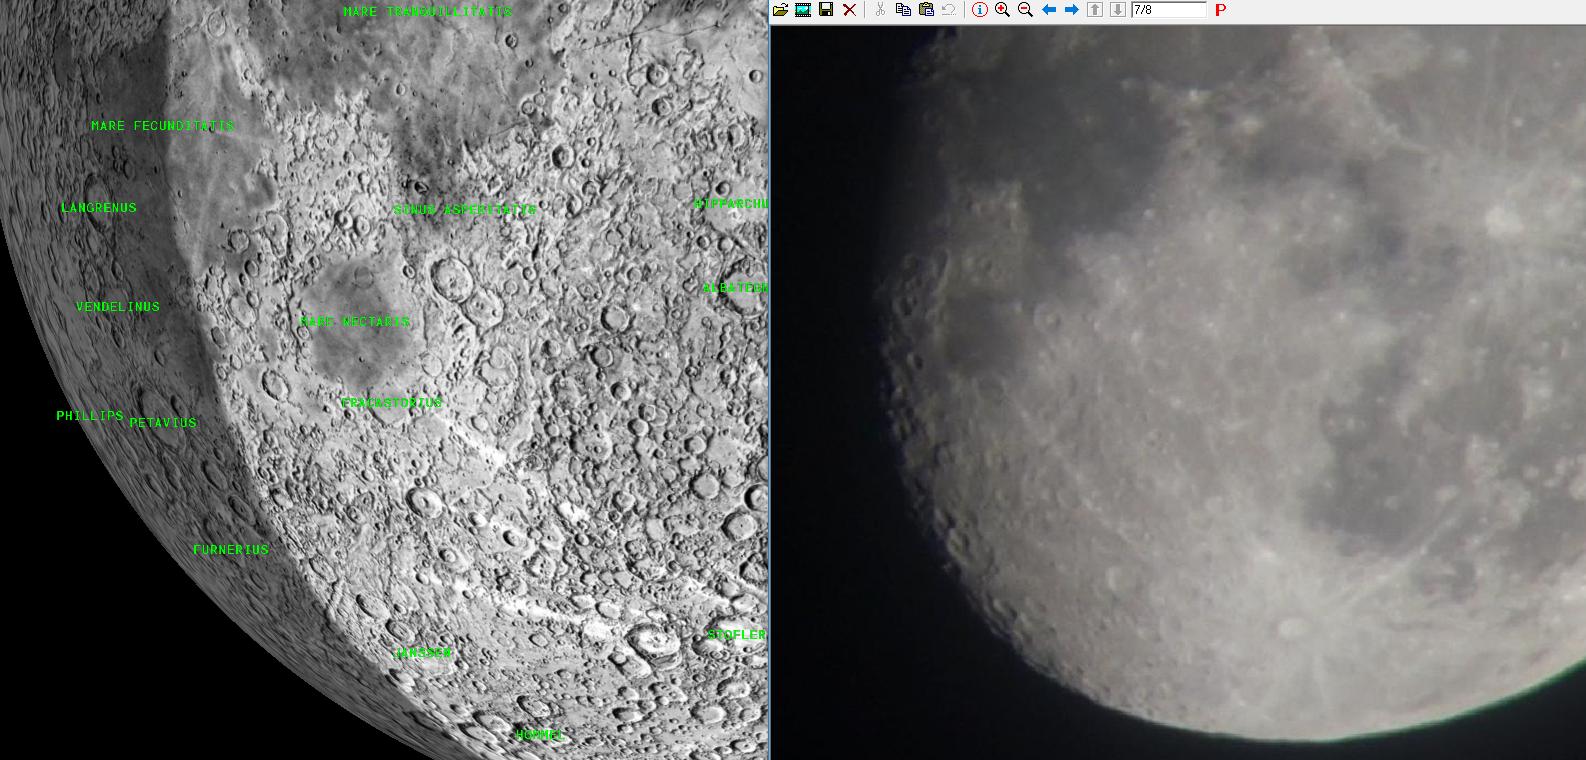Zoom out with the minus magnifier

pyautogui.click(x=1025, y=10)
